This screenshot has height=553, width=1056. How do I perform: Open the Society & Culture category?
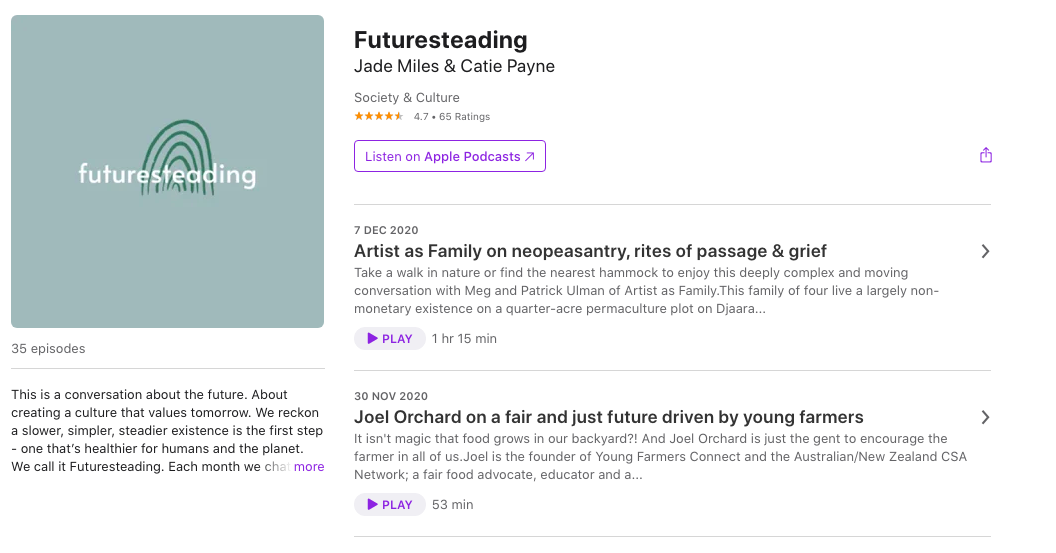pos(407,98)
